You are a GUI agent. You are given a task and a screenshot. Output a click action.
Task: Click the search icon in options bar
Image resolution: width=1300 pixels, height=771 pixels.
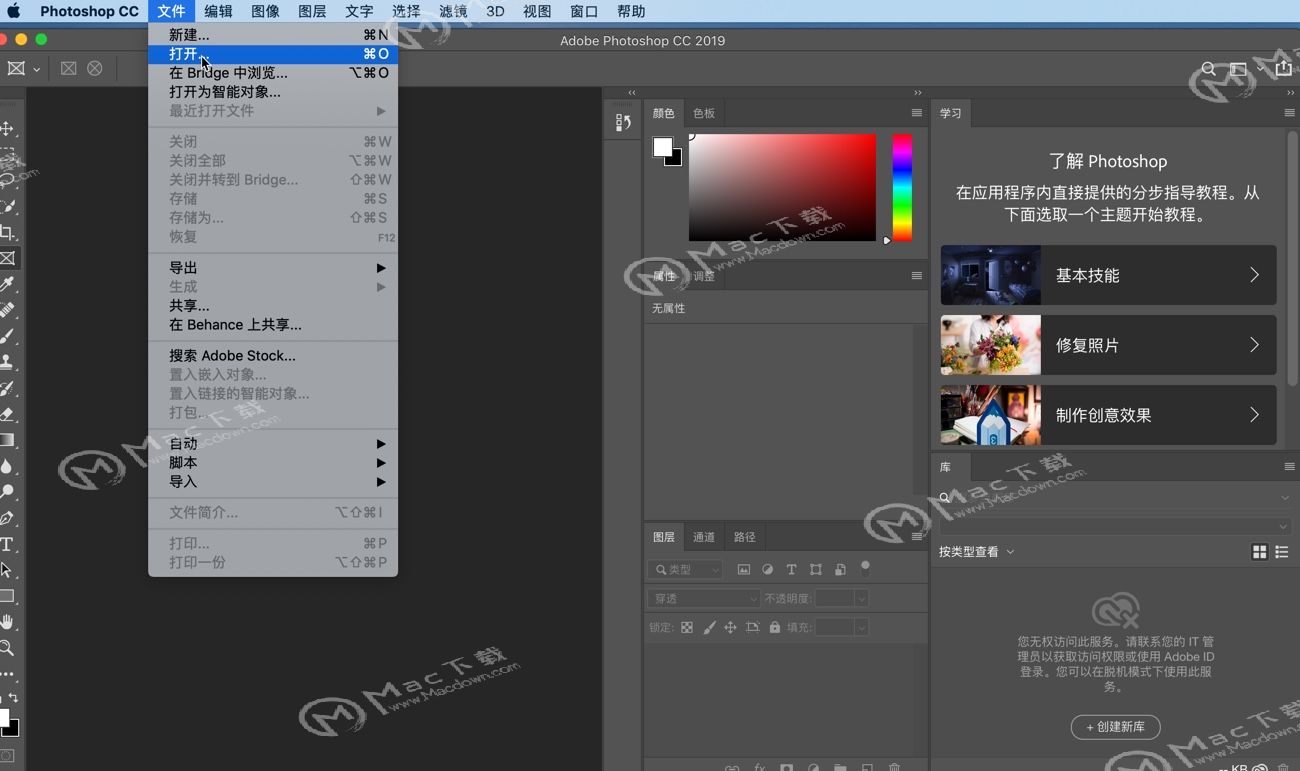[1208, 69]
